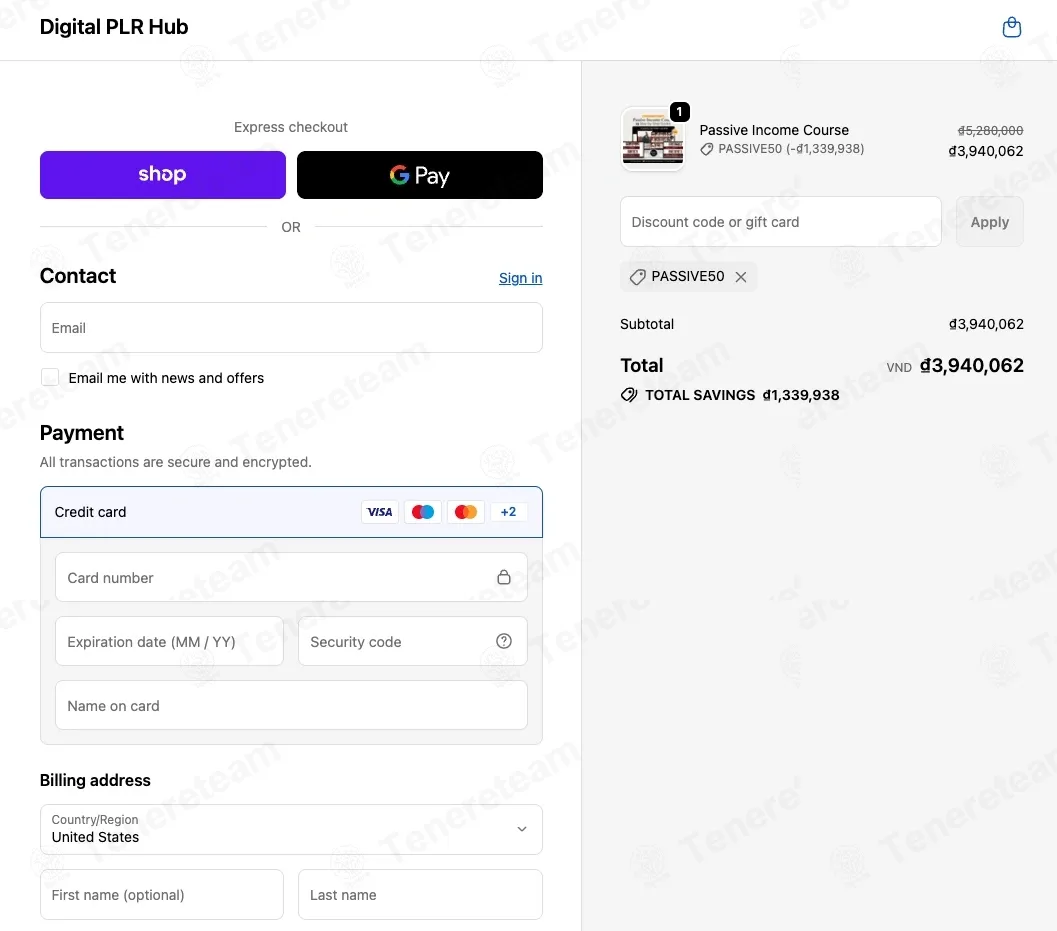Viewport: 1057px width, 931px height.
Task: Click the Country/Region chevron arrow
Action: tap(522, 829)
